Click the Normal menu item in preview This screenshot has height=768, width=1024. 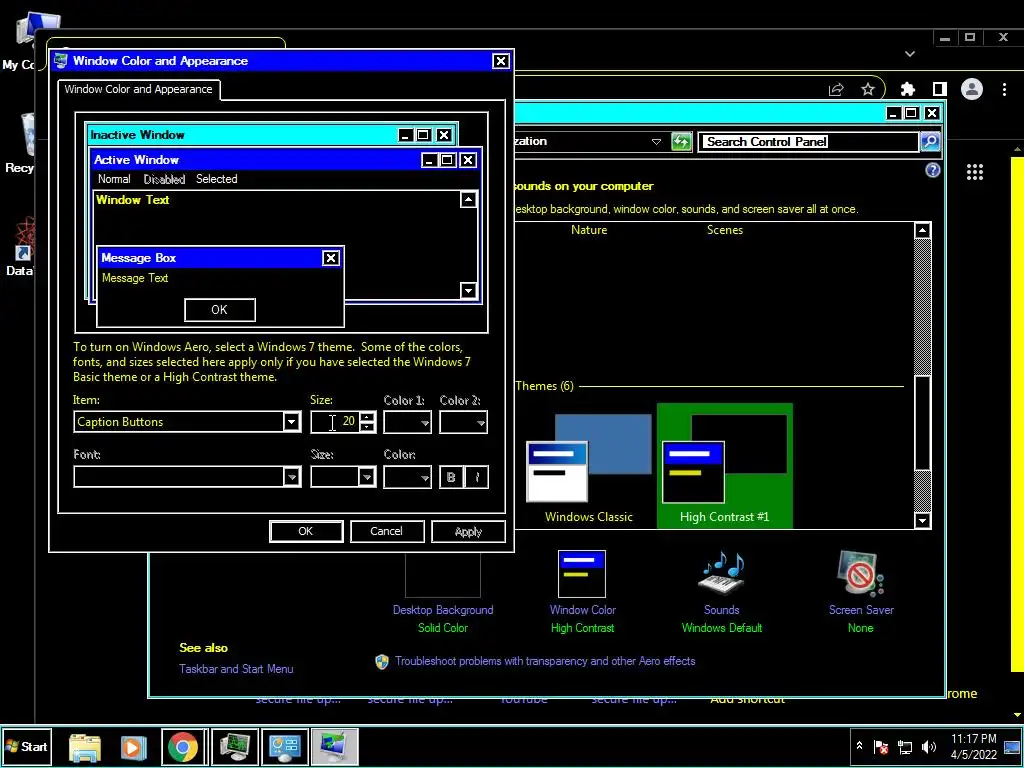tap(114, 179)
